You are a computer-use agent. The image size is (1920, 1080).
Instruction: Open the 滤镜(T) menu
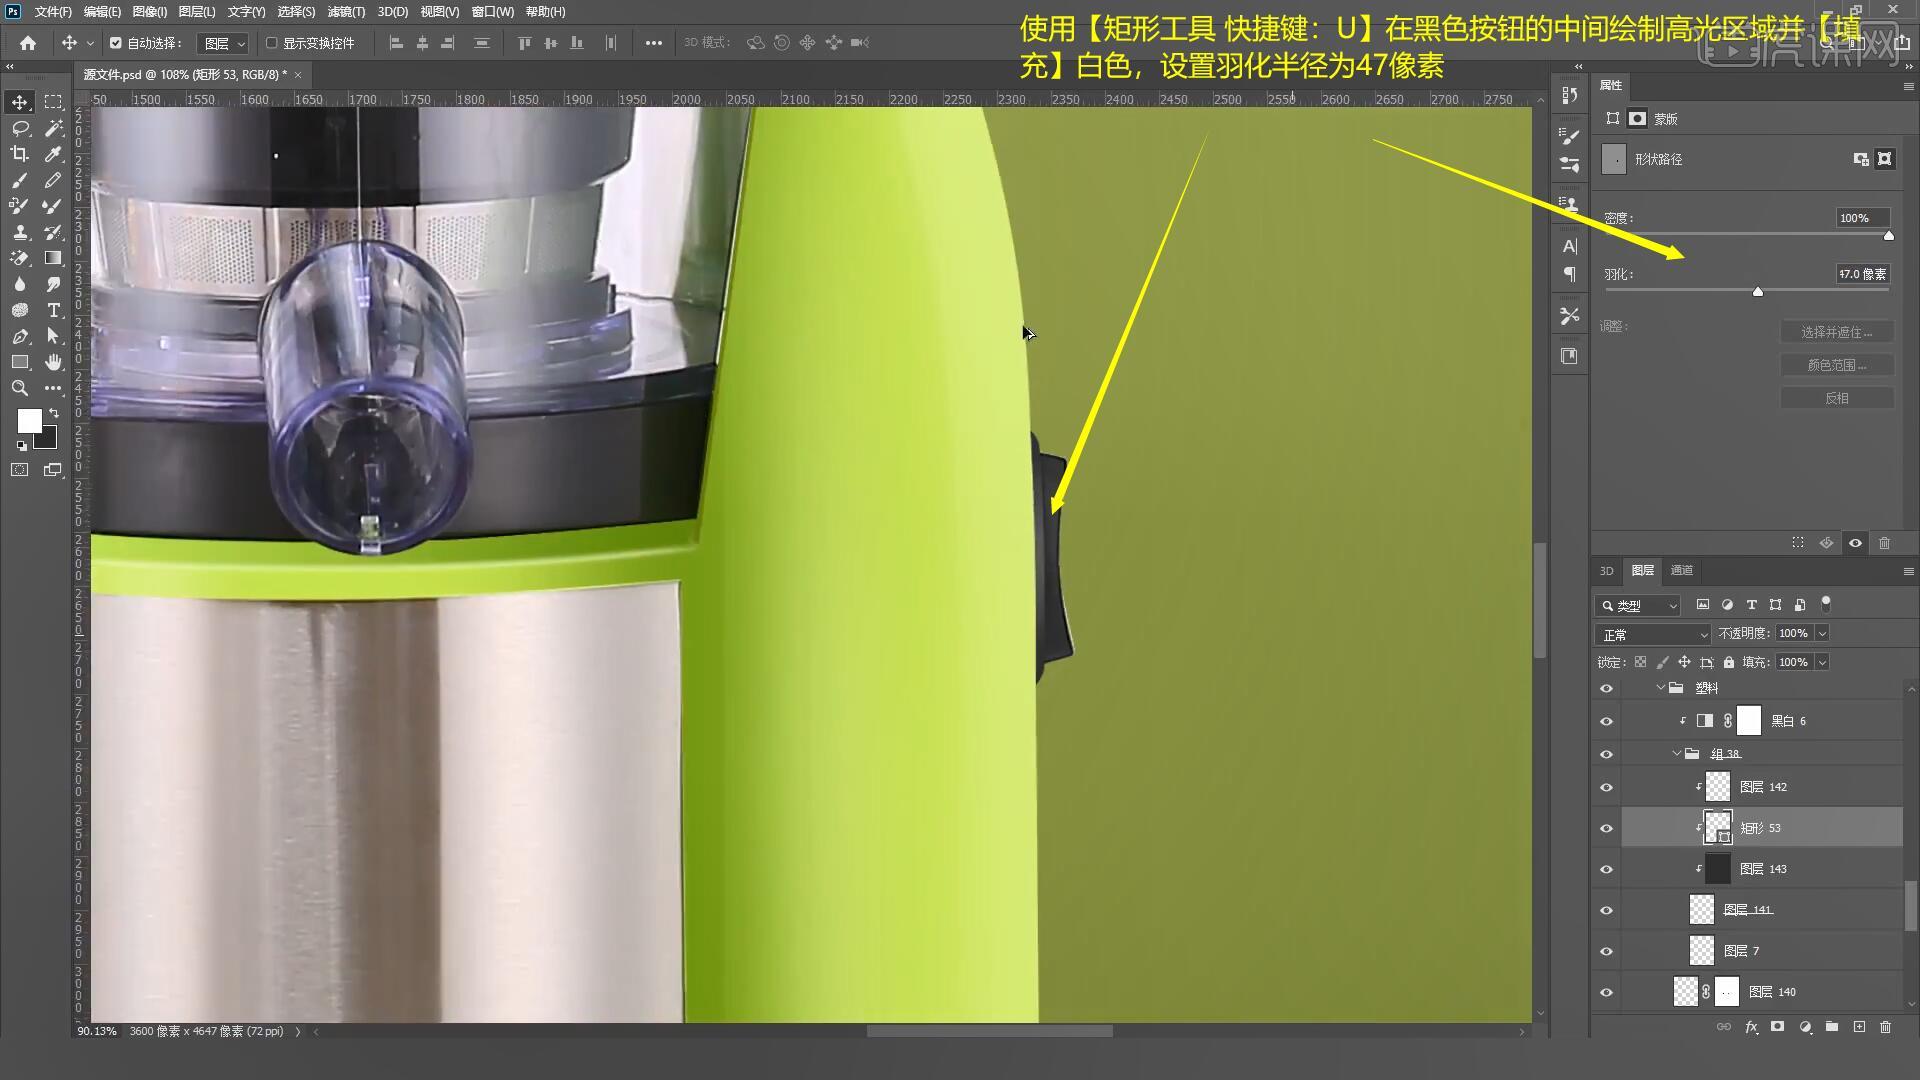pyautogui.click(x=346, y=12)
